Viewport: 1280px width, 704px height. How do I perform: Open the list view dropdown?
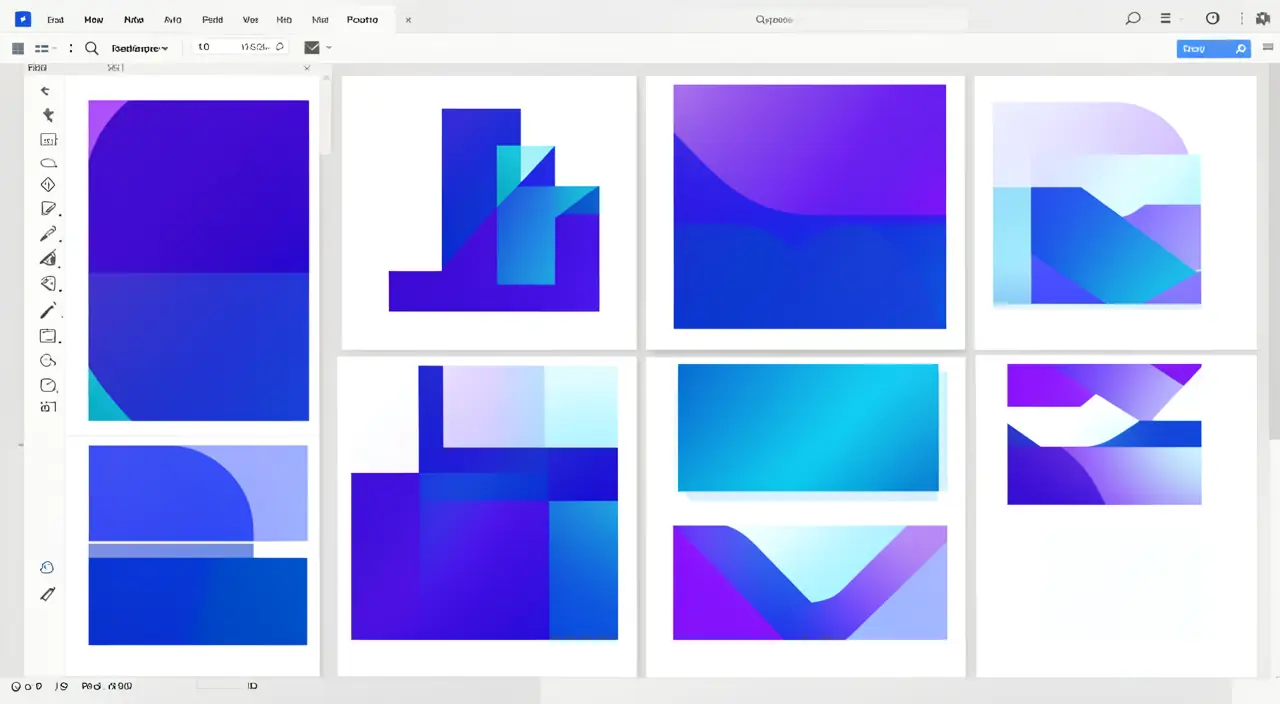point(46,47)
